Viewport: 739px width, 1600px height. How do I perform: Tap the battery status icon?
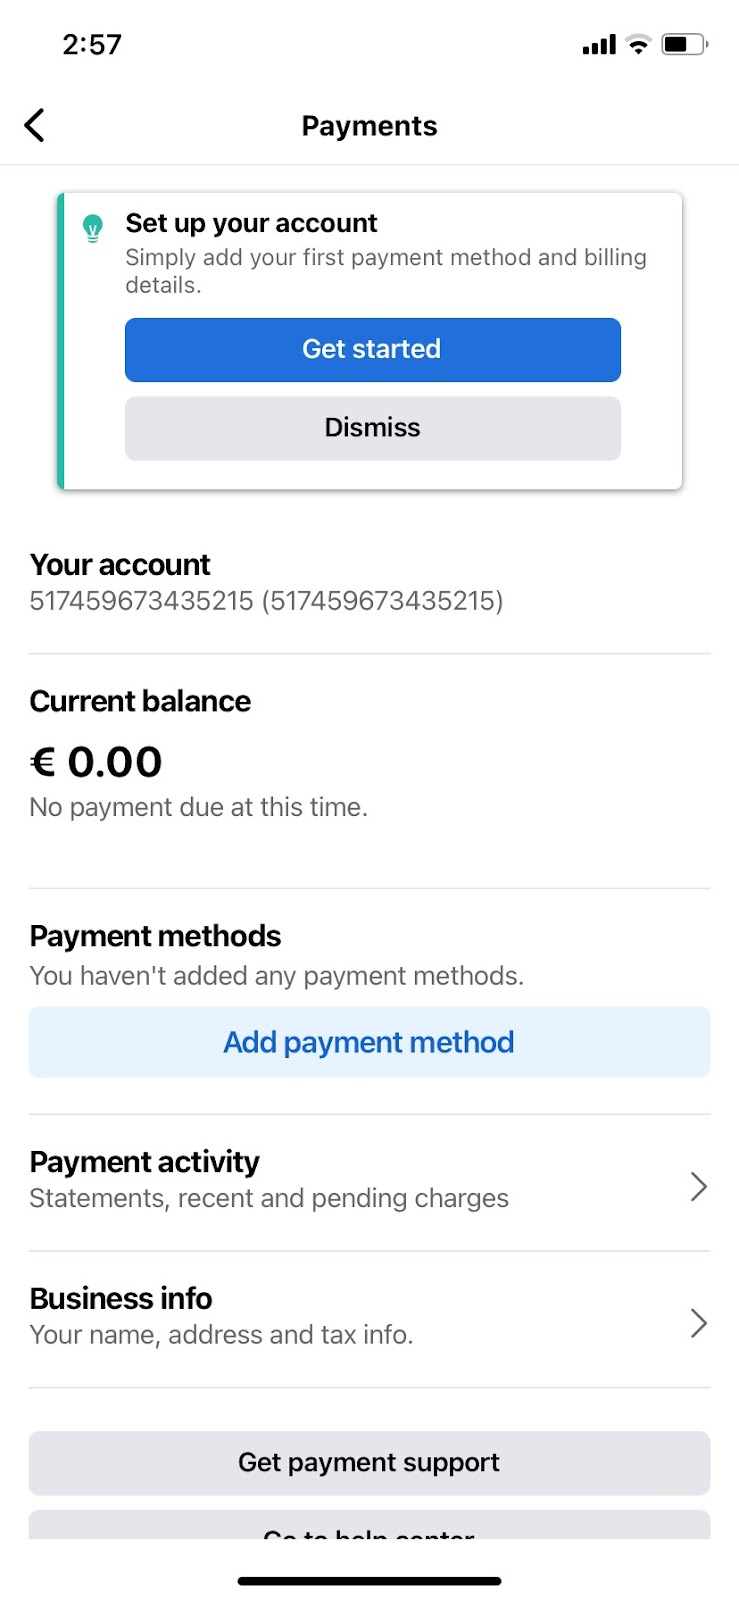click(684, 44)
